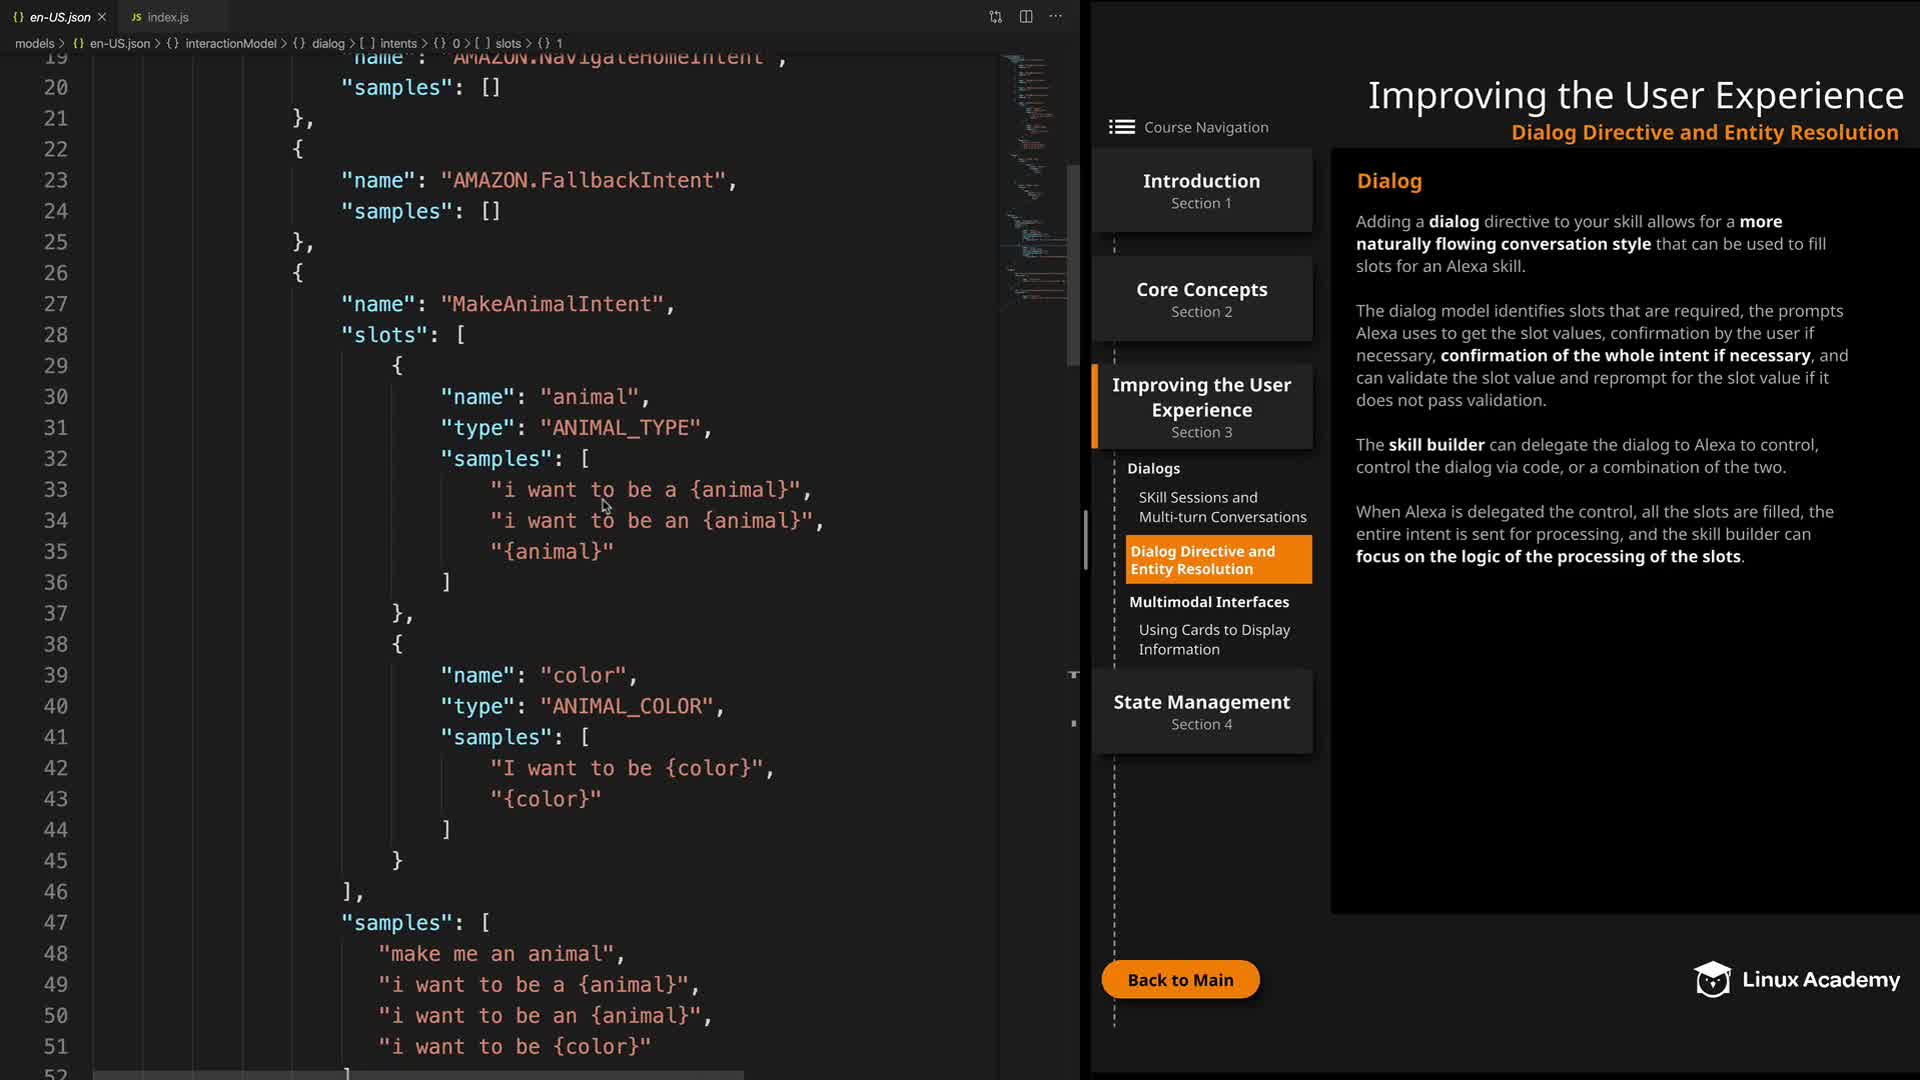Viewport: 1920px width, 1080px height.
Task: Open Using Cards to Display Information
Action: coord(1213,639)
